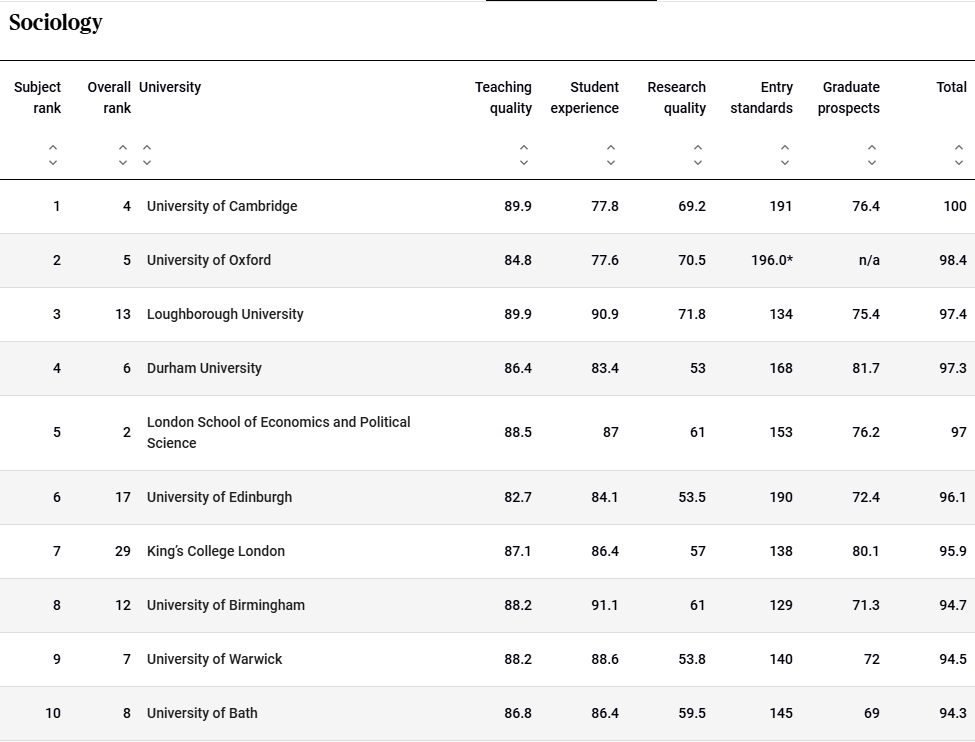Screen dimensions: 975x742
Task: Sort by Student experience arrows
Action: pyautogui.click(x=611, y=155)
